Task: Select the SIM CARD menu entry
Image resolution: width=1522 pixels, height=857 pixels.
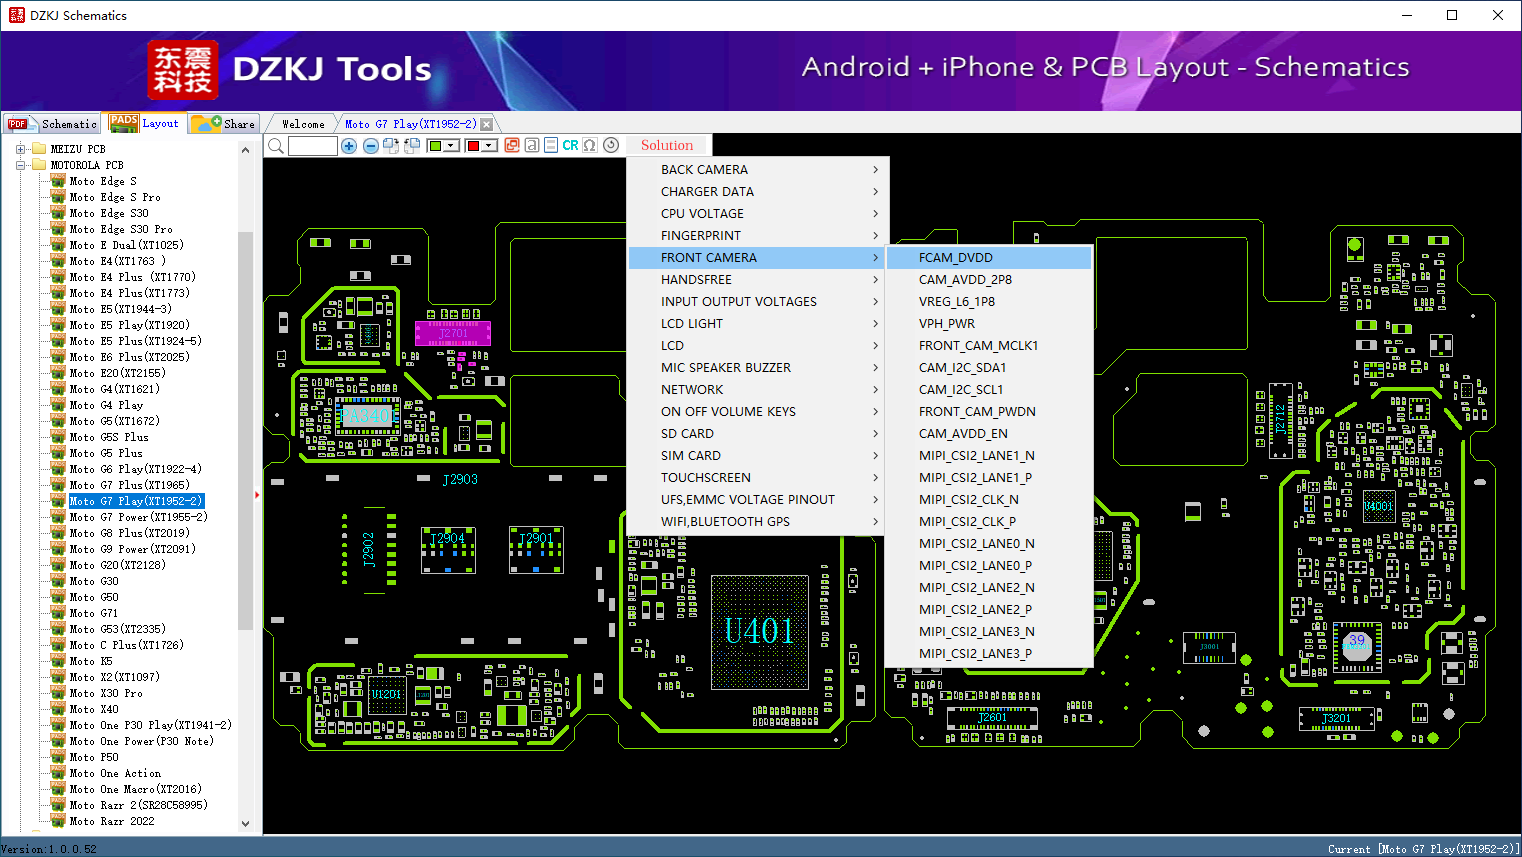Action: 757,456
